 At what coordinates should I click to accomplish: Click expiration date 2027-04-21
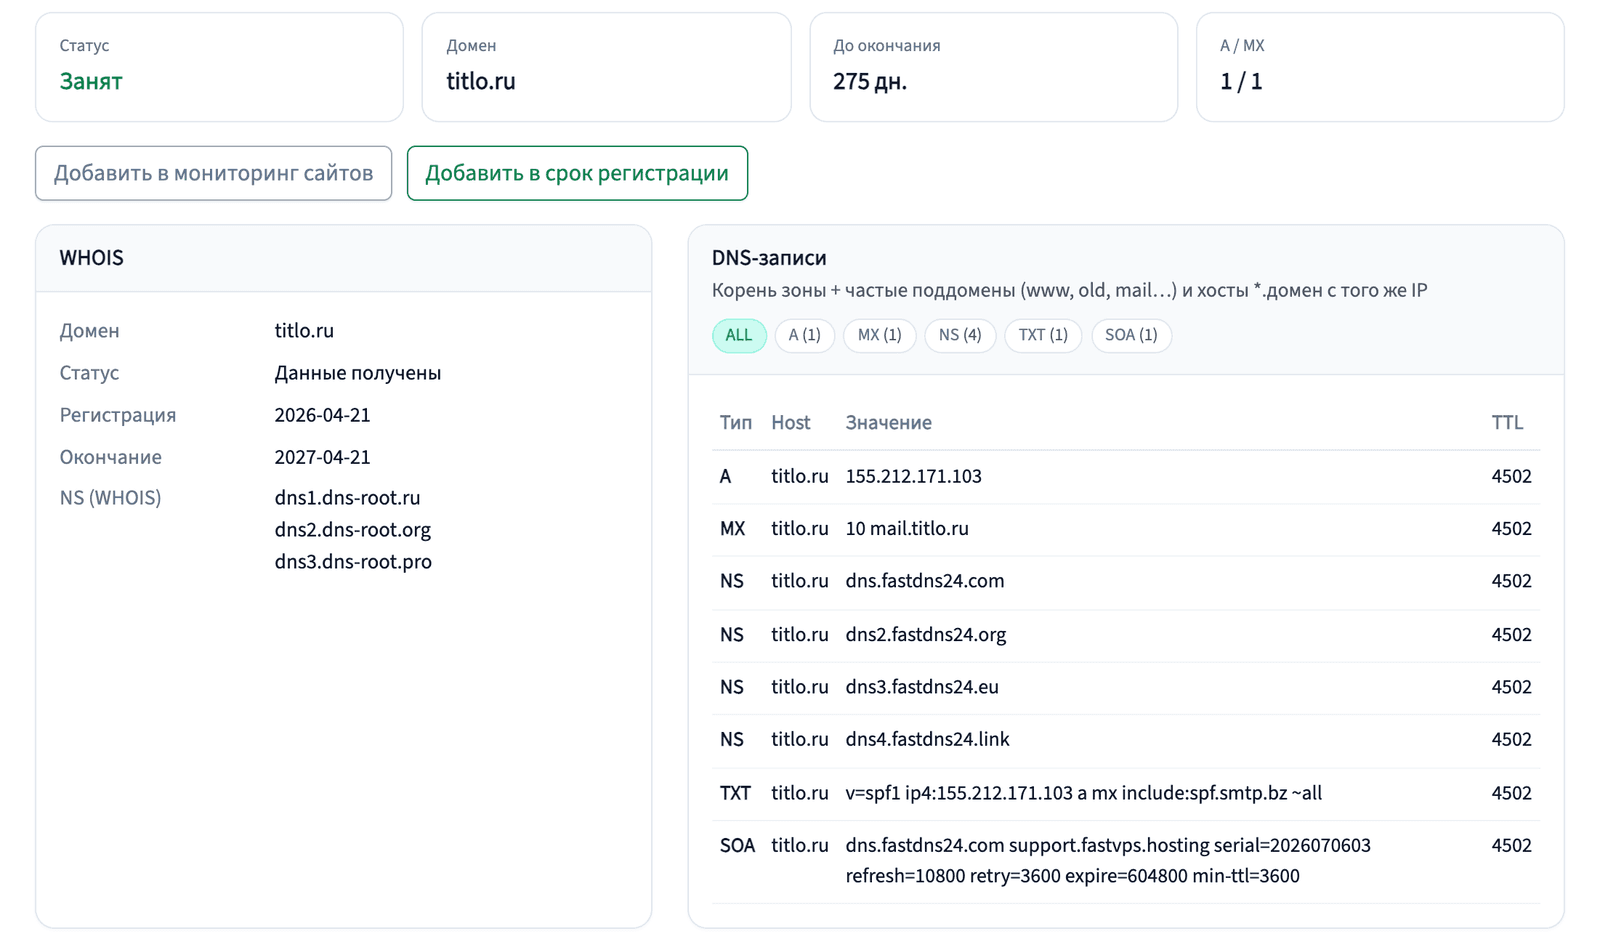(322, 457)
